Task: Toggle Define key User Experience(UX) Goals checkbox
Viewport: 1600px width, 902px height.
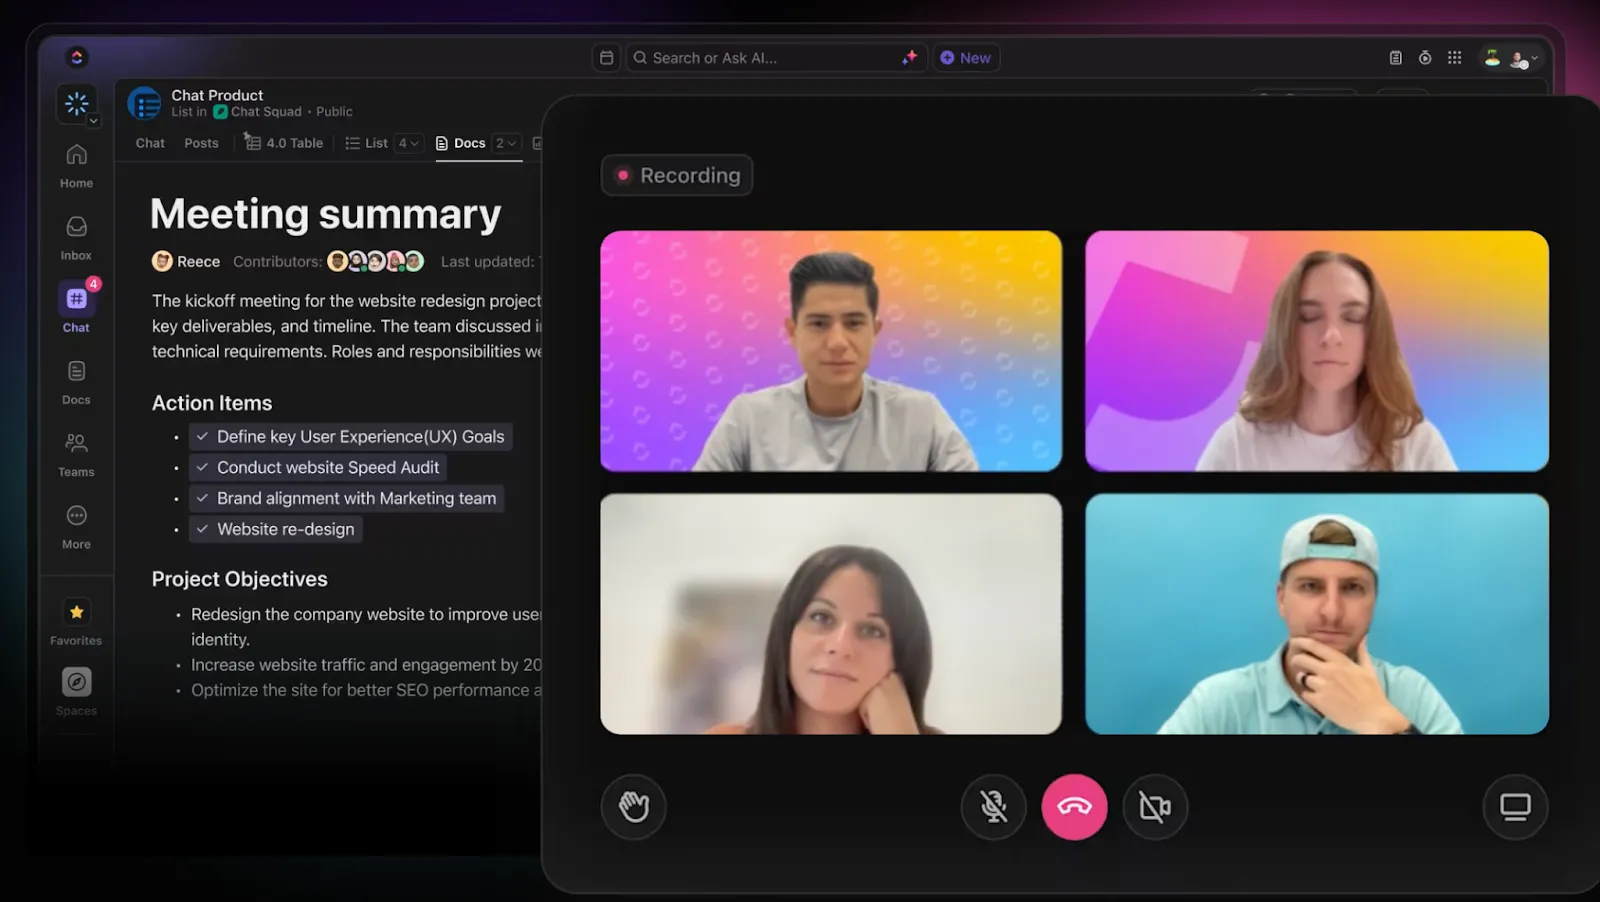Action: [202, 437]
